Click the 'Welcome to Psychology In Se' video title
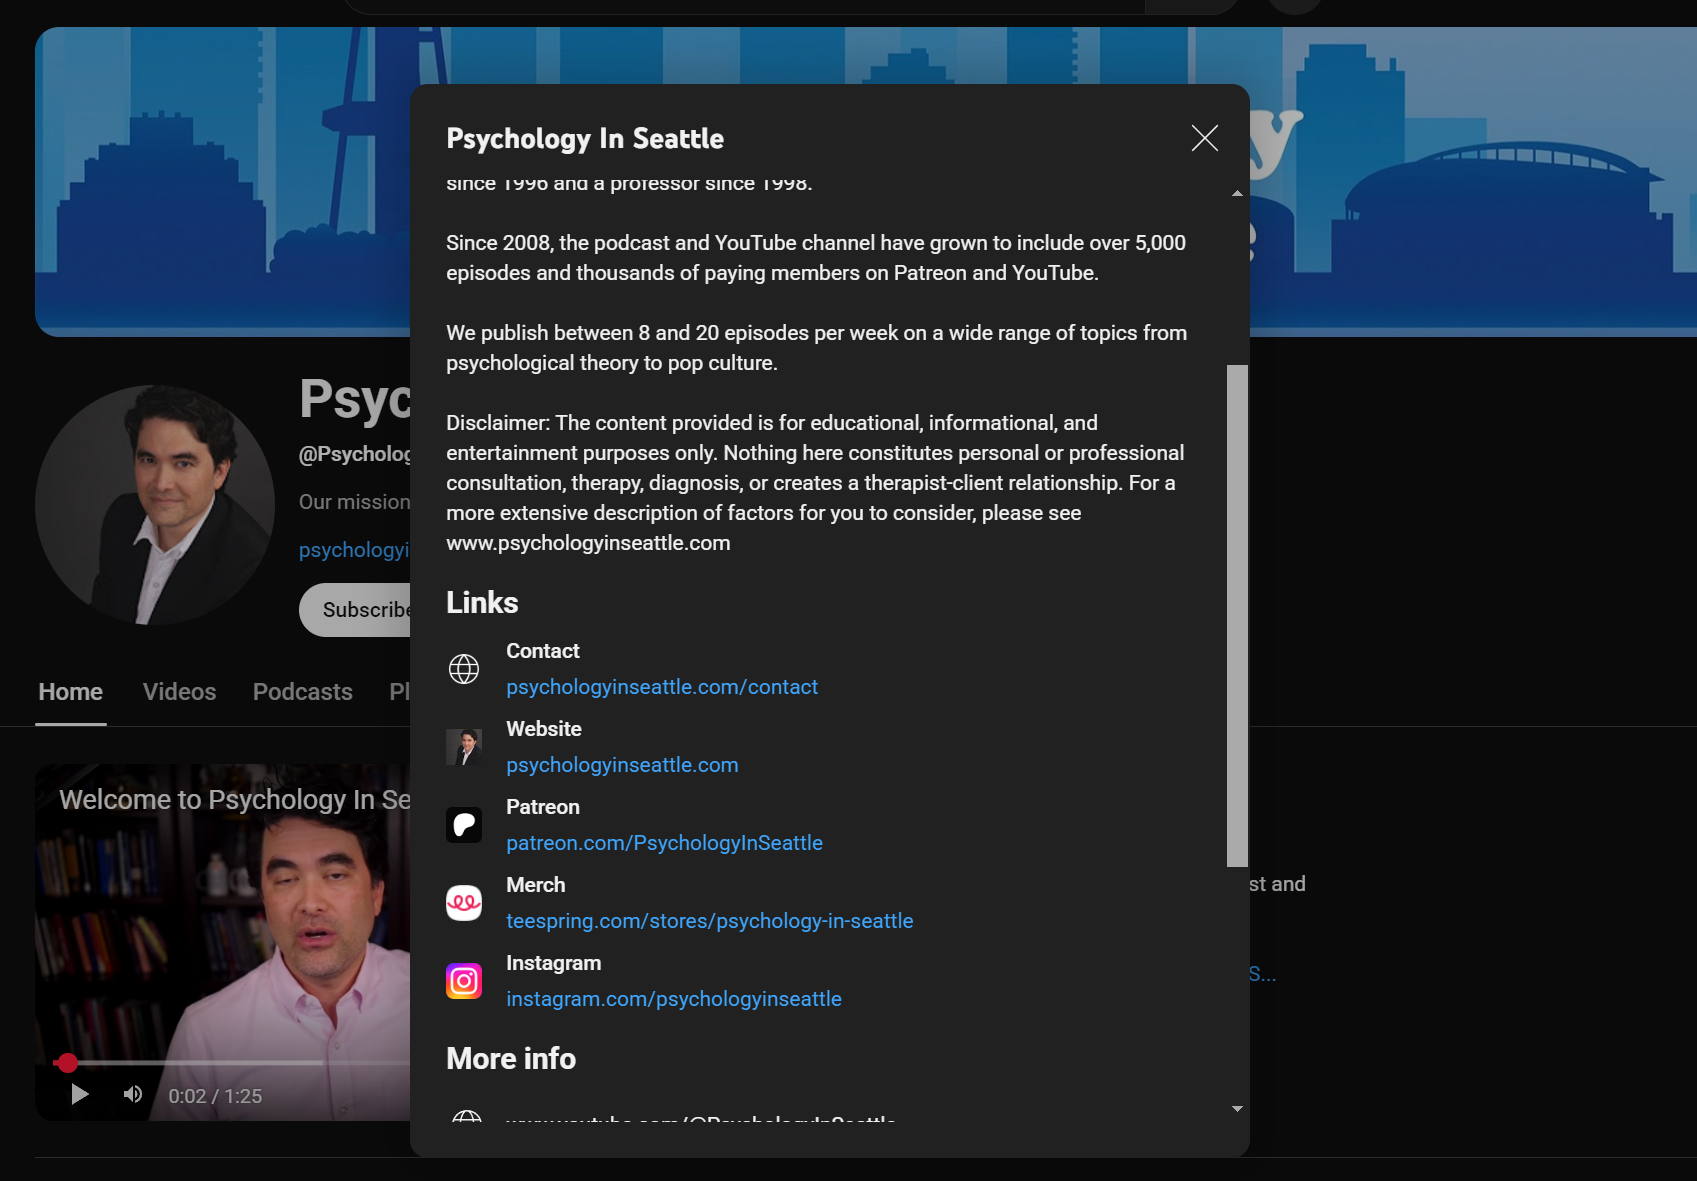1697x1181 pixels. 235,800
